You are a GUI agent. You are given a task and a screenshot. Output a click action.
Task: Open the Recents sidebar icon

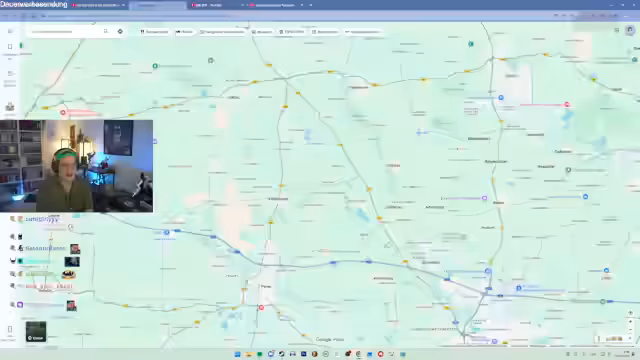[10, 74]
